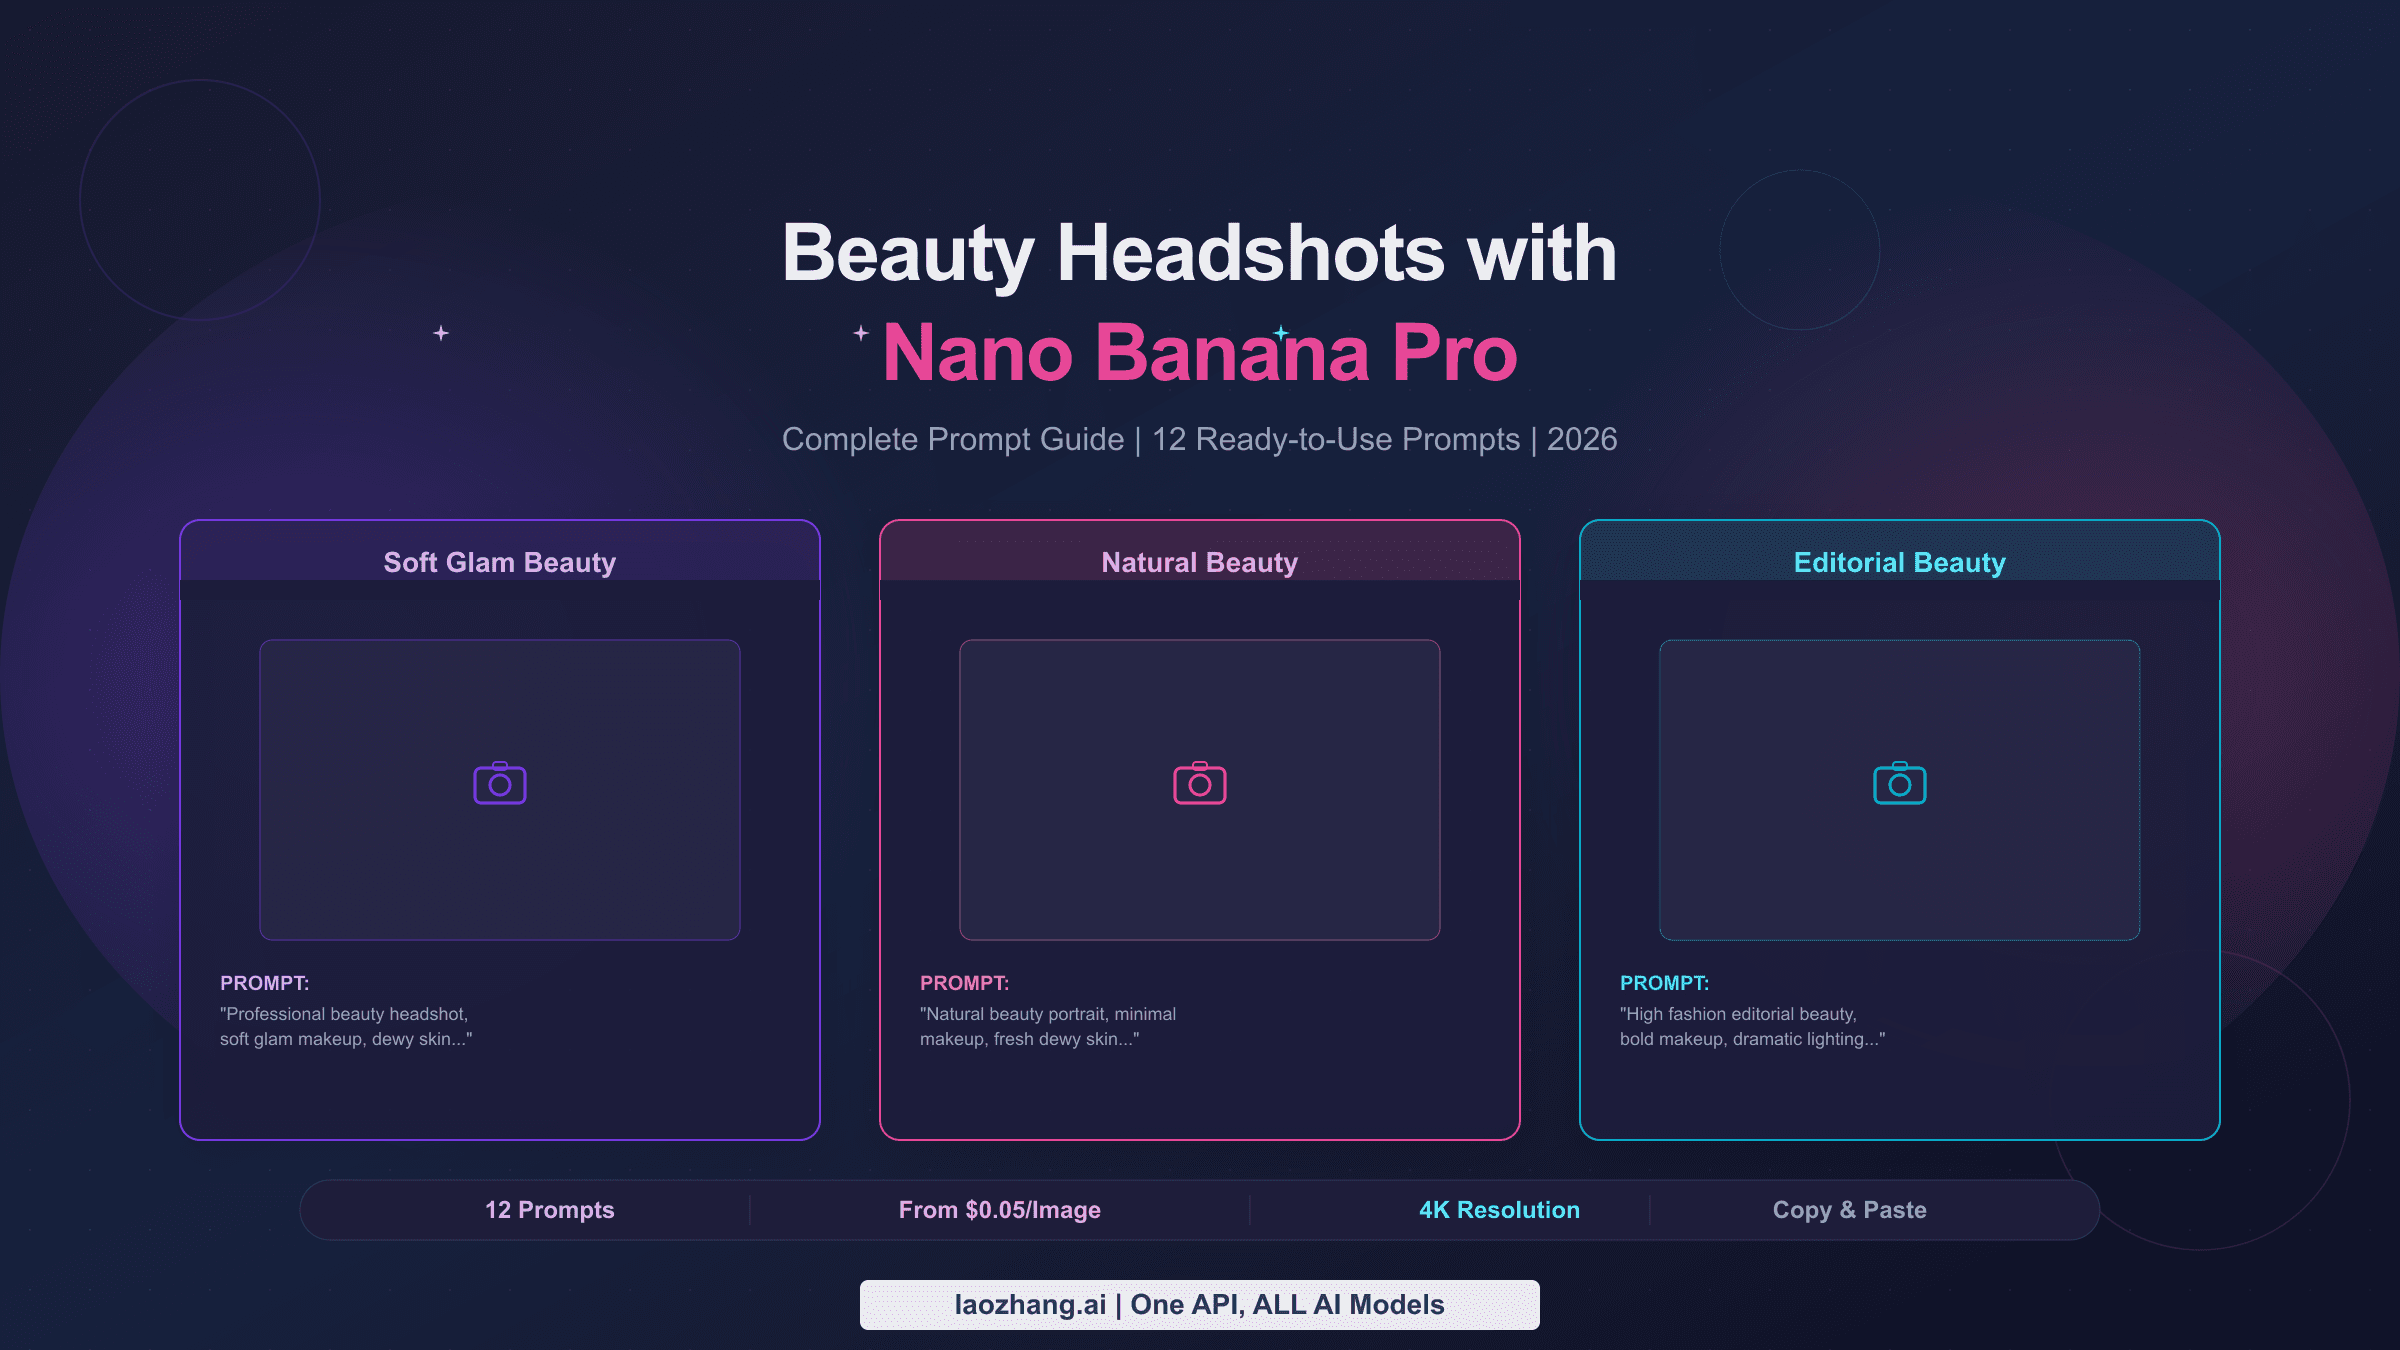Click the pink camera icon in Natural Beauty card

click(1200, 783)
